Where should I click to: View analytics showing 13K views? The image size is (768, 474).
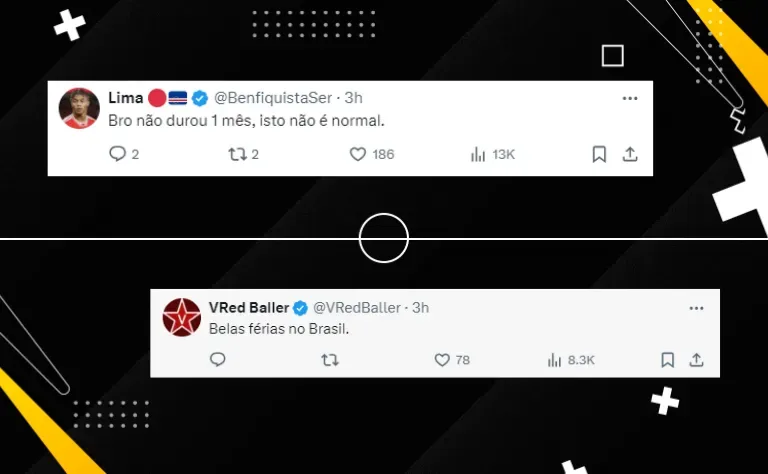492,155
